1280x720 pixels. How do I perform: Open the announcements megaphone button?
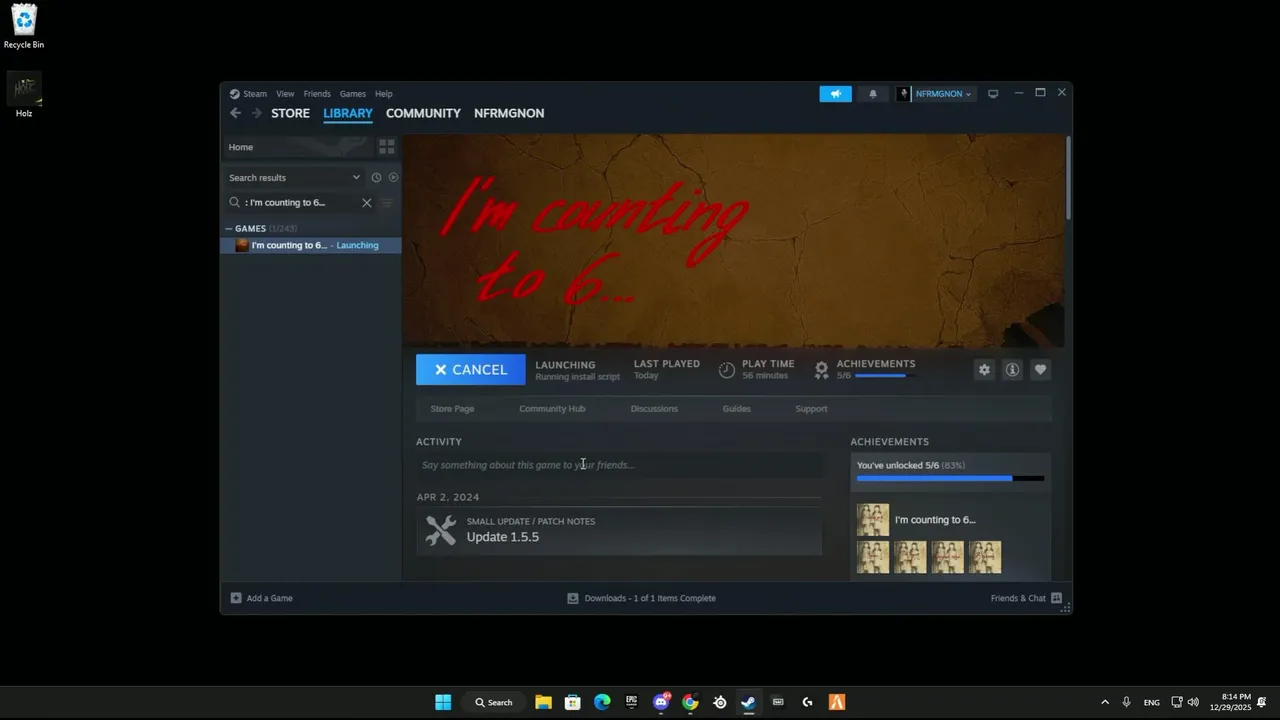pos(835,94)
